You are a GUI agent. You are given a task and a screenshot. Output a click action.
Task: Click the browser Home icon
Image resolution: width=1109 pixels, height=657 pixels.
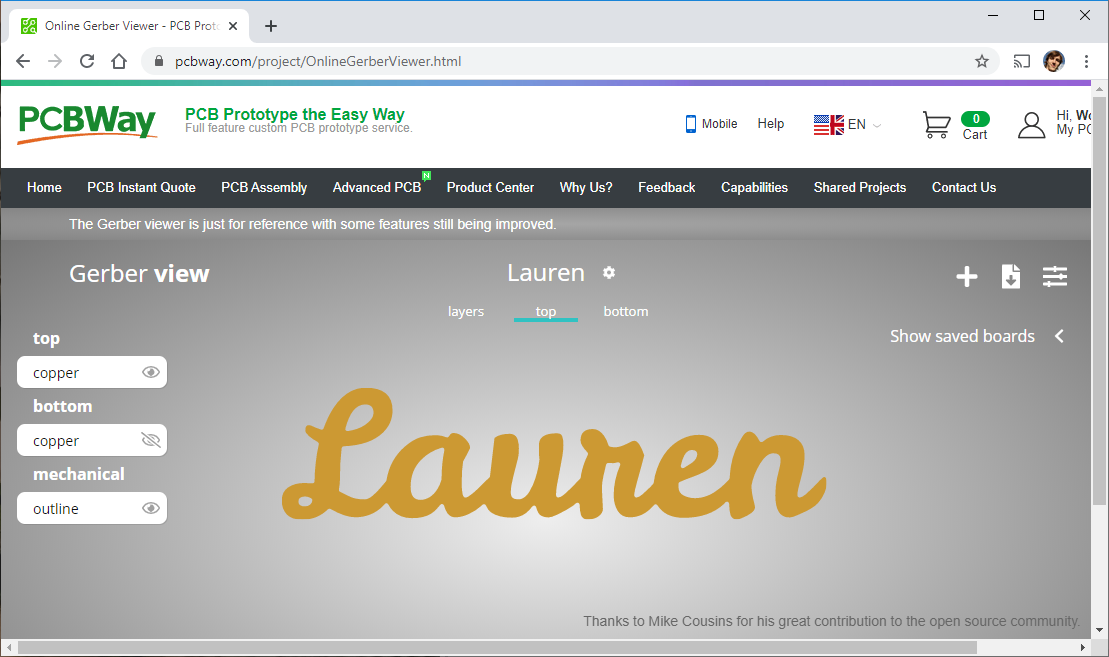119,62
